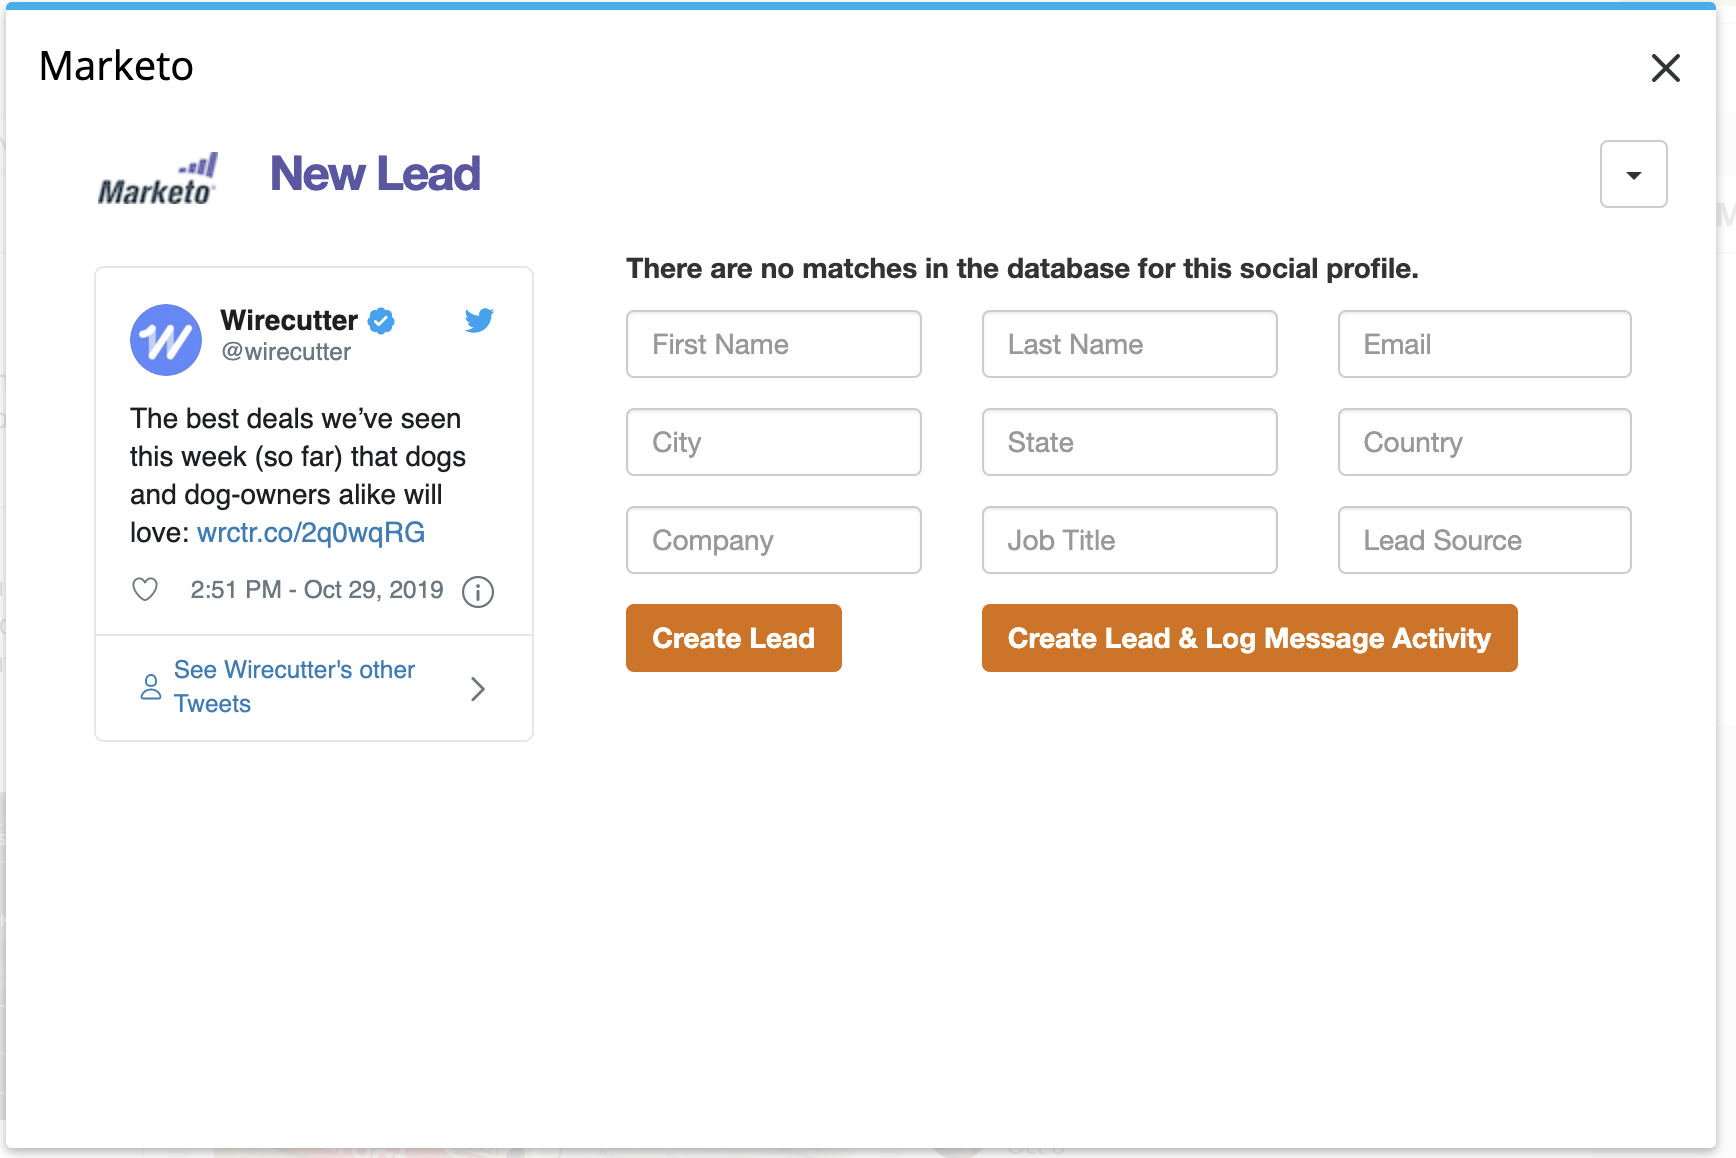Screen dimensions: 1736x1158
Task: Focus the First Name field
Action: (773, 344)
